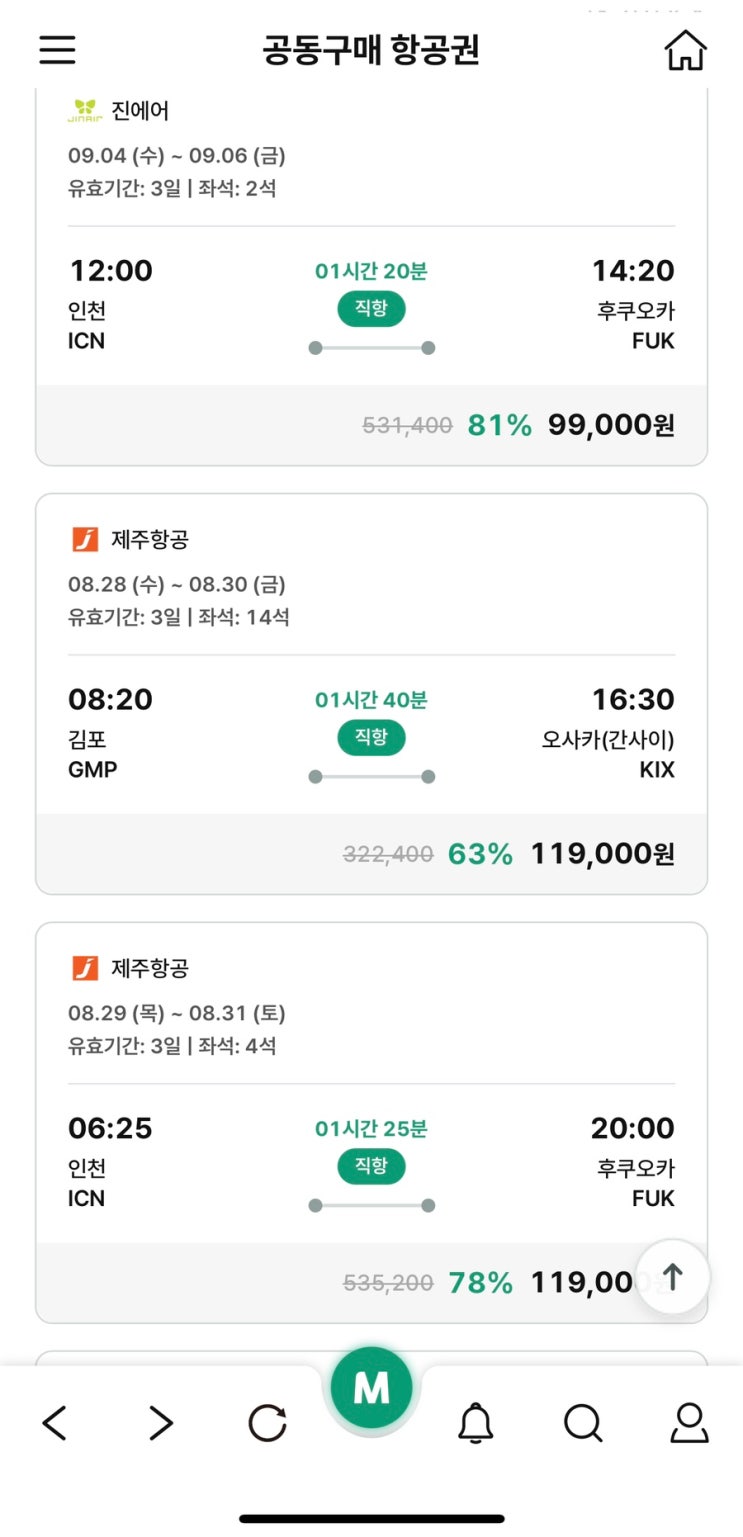This screenshot has height=1537, width=743.
Task: Select the 99,000원 Jin Air Fukuoka price
Action: (x=611, y=425)
